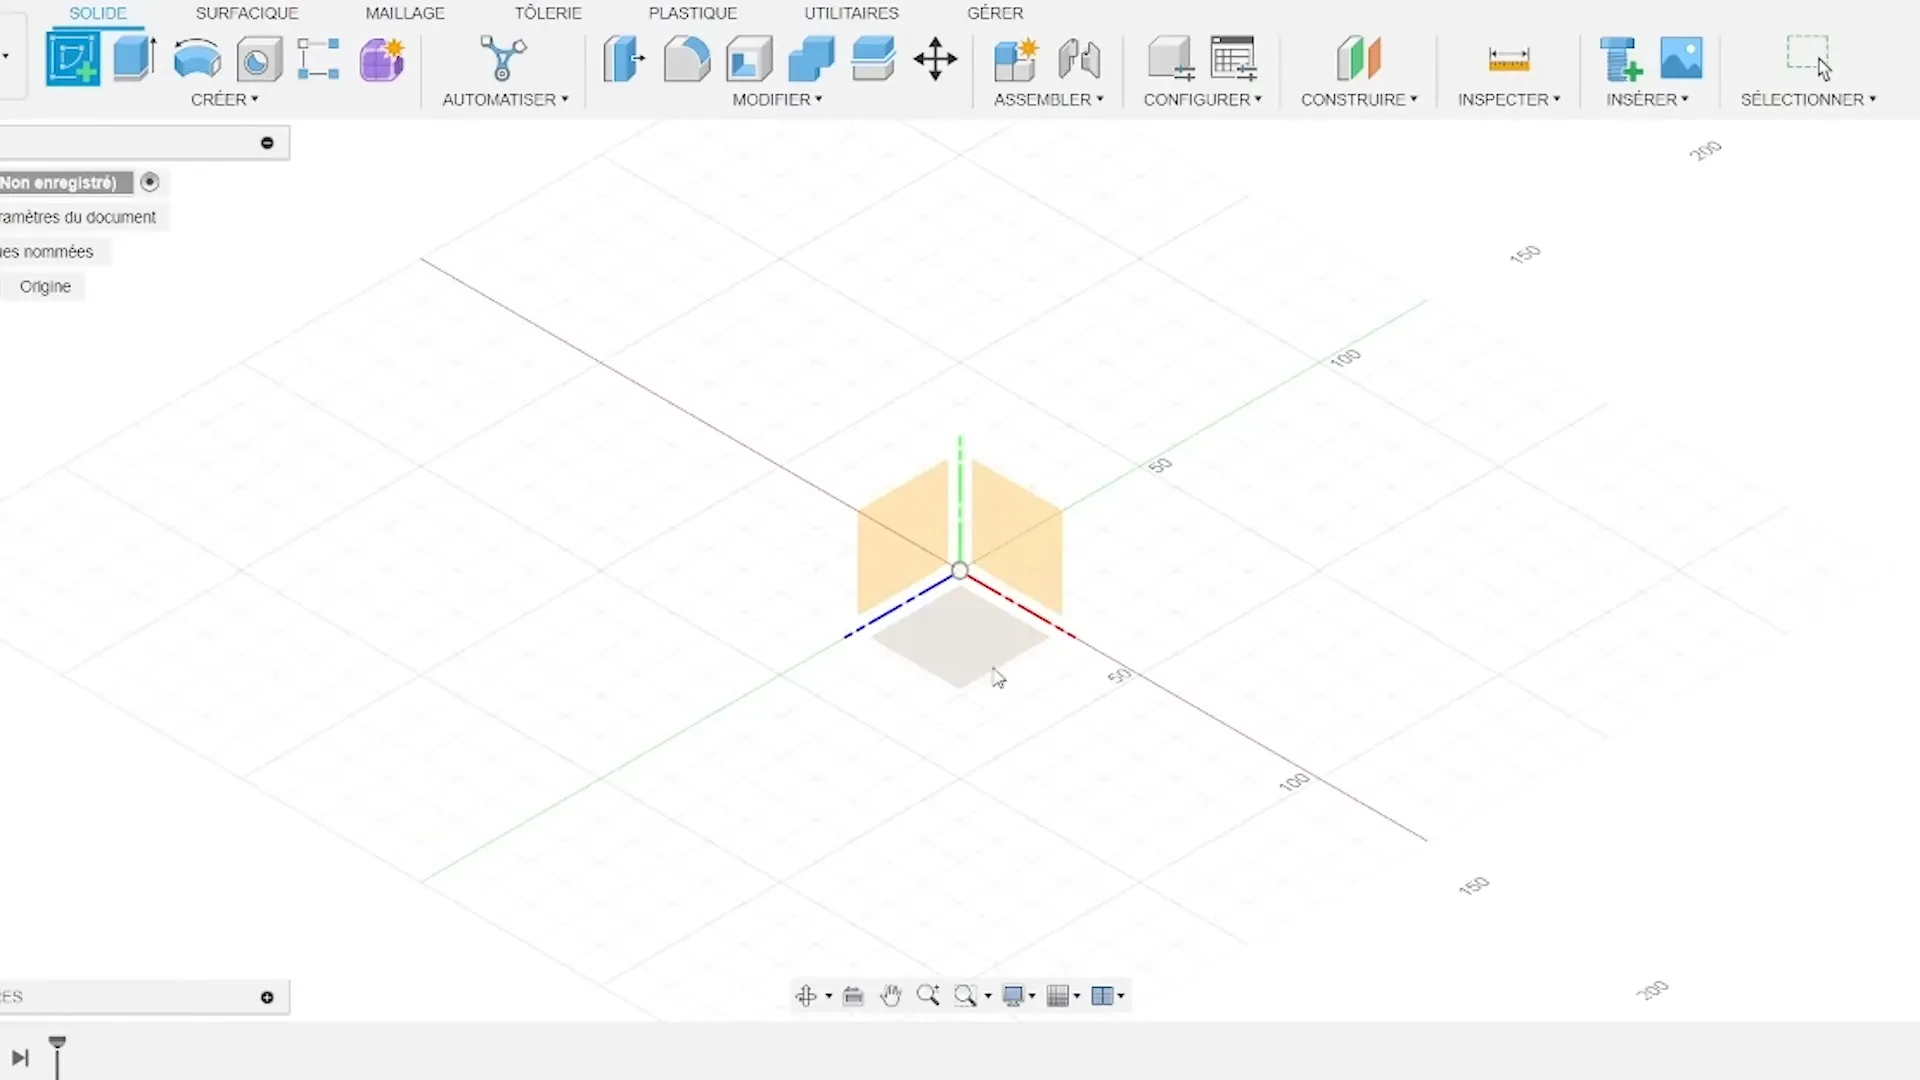The image size is (1920, 1080).
Task: Open the UTILITAIRES tab
Action: (851, 13)
